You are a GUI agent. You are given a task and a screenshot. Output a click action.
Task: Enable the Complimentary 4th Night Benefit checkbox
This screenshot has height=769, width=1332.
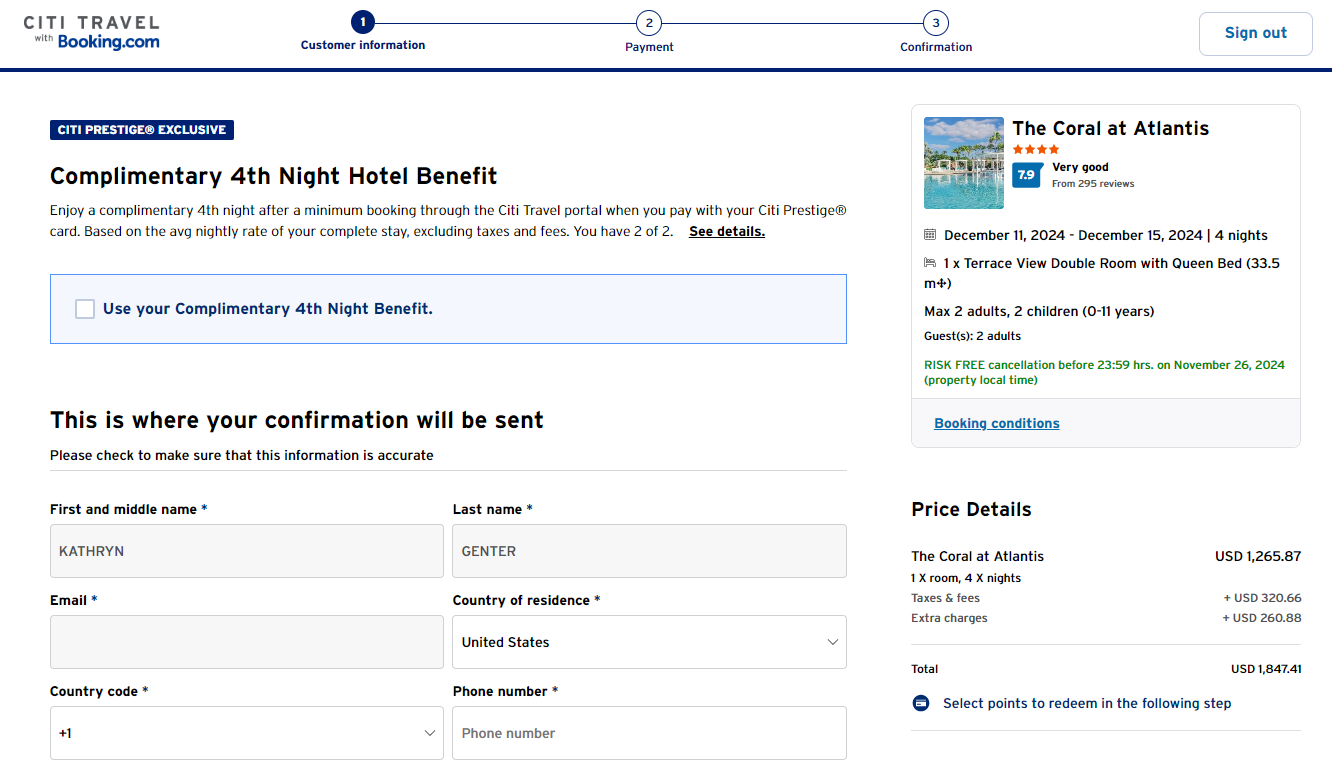(84, 309)
